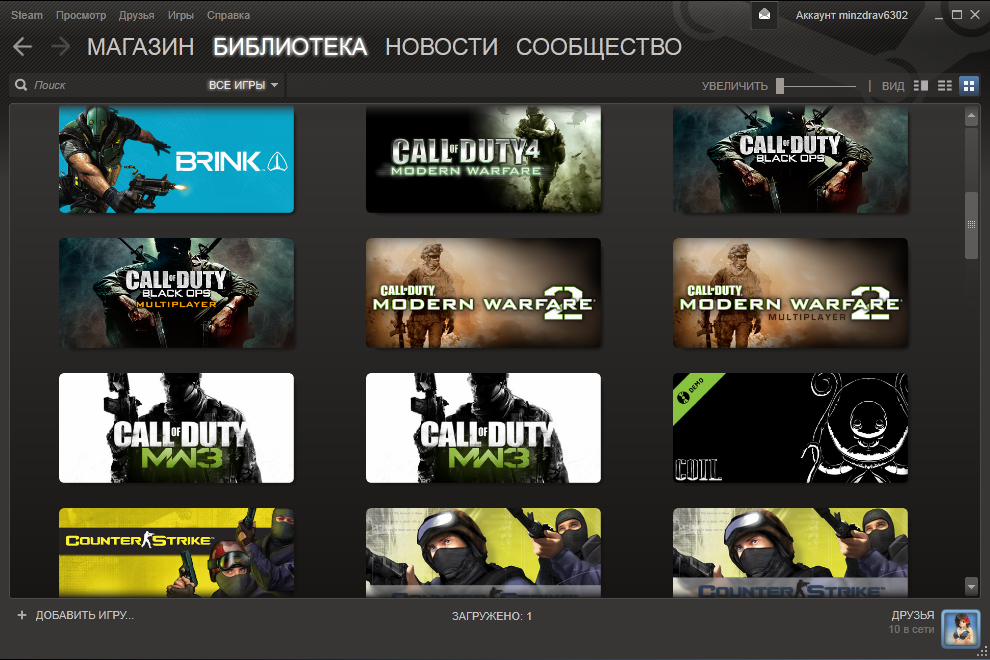Go forward with the right arrow
This screenshot has width=990, height=660.
pos(60,47)
